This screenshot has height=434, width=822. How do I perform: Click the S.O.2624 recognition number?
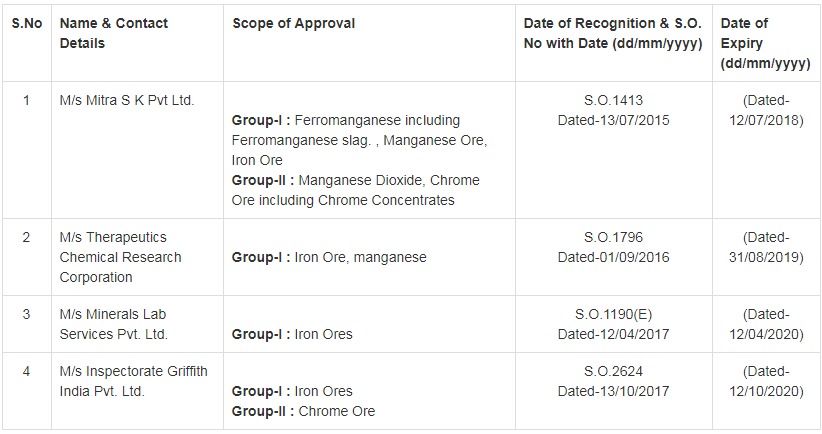pyautogui.click(x=613, y=371)
